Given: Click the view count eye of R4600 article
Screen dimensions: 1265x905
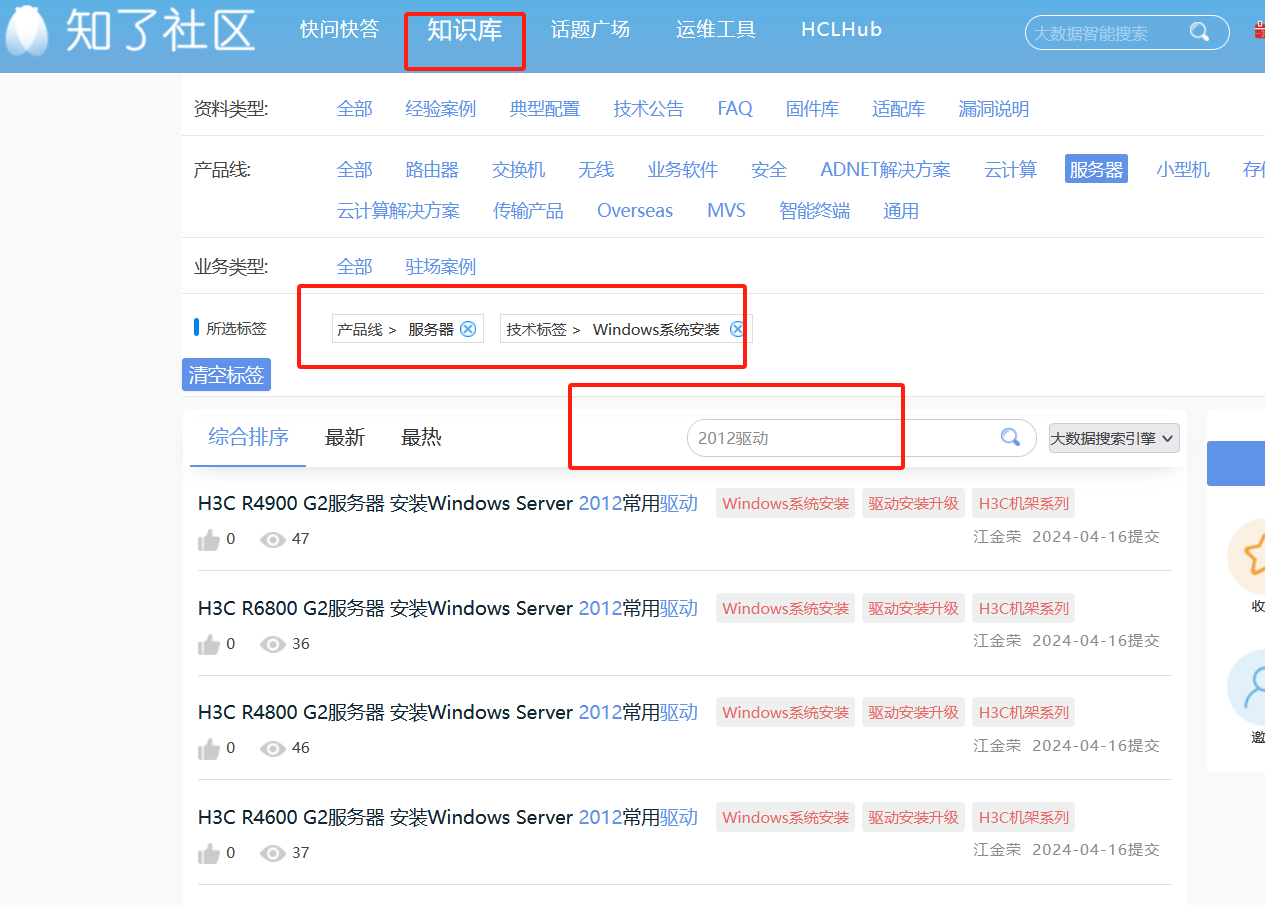Looking at the screenshot, I should coord(272,854).
